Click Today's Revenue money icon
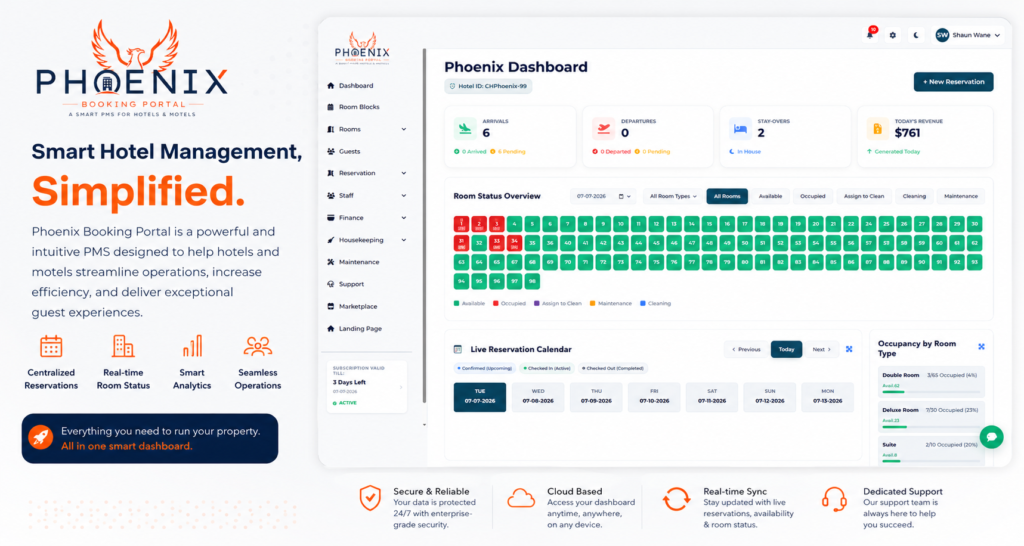 point(877,129)
